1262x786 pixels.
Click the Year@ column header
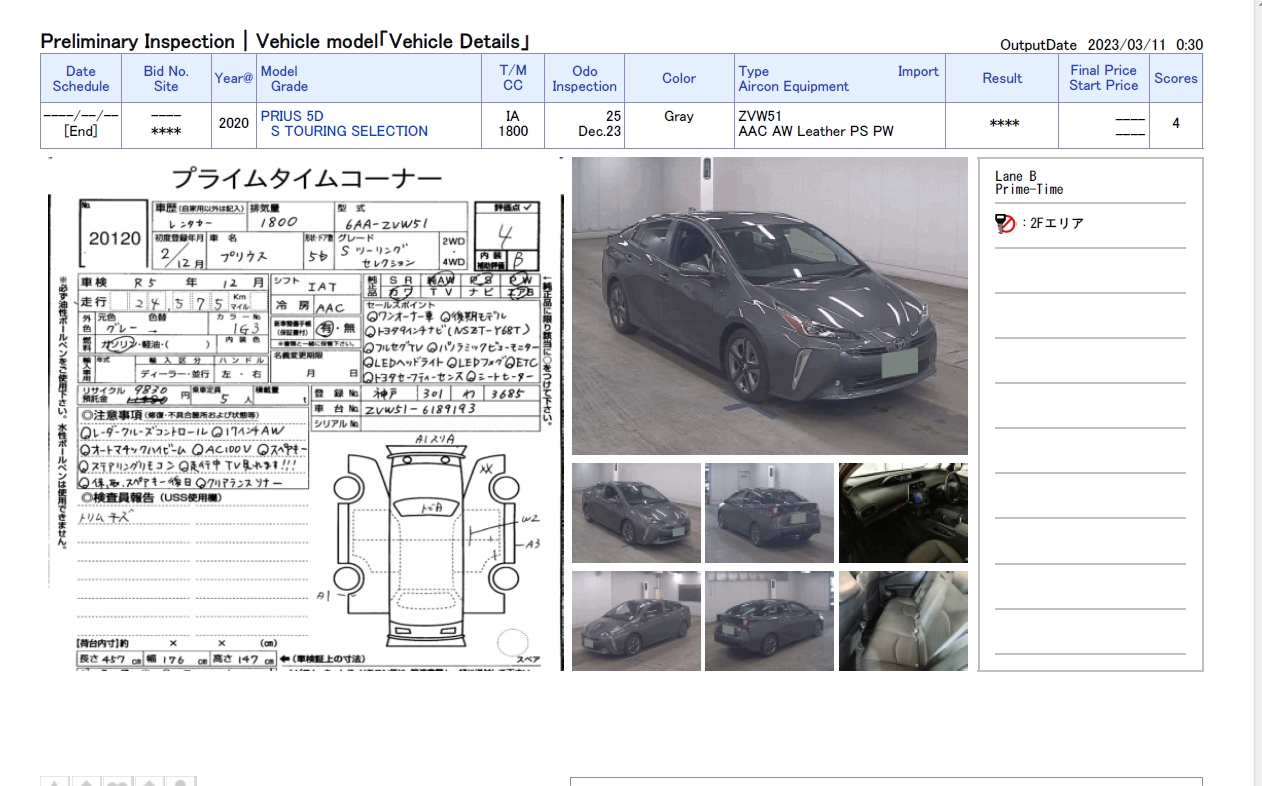tap(234, 78)
